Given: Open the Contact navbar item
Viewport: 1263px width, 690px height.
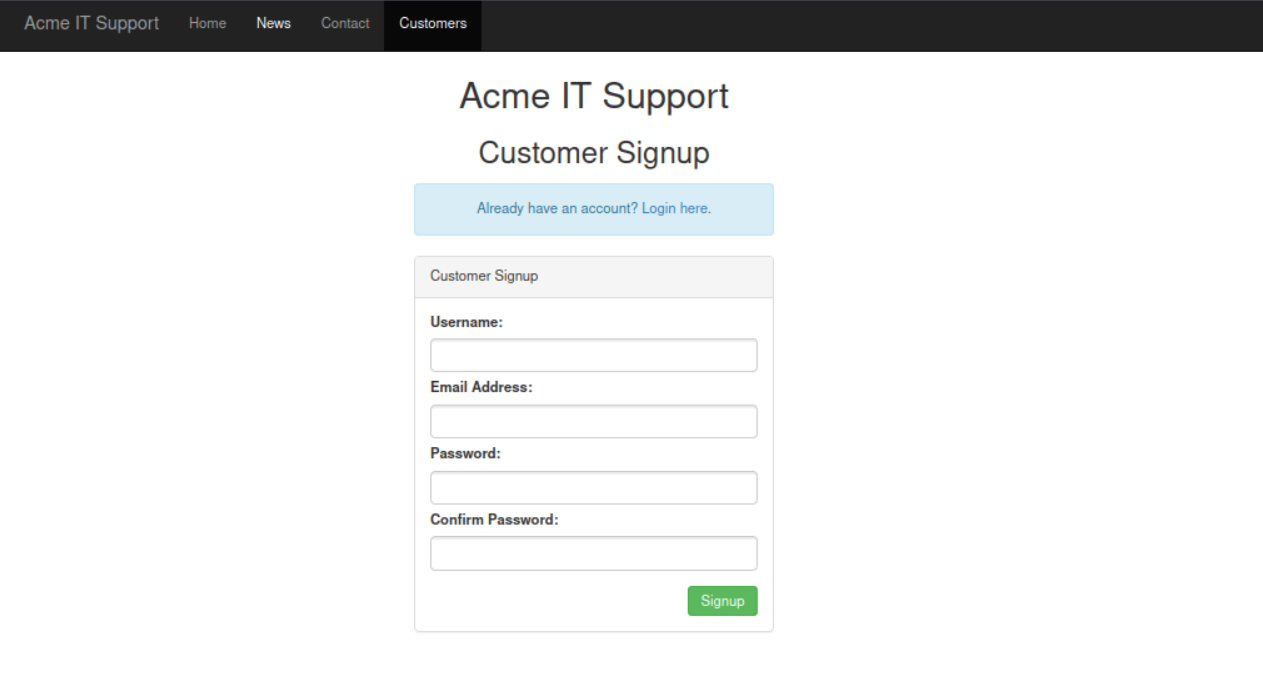Looking at the screenshot, I should [x=345, y=23].
